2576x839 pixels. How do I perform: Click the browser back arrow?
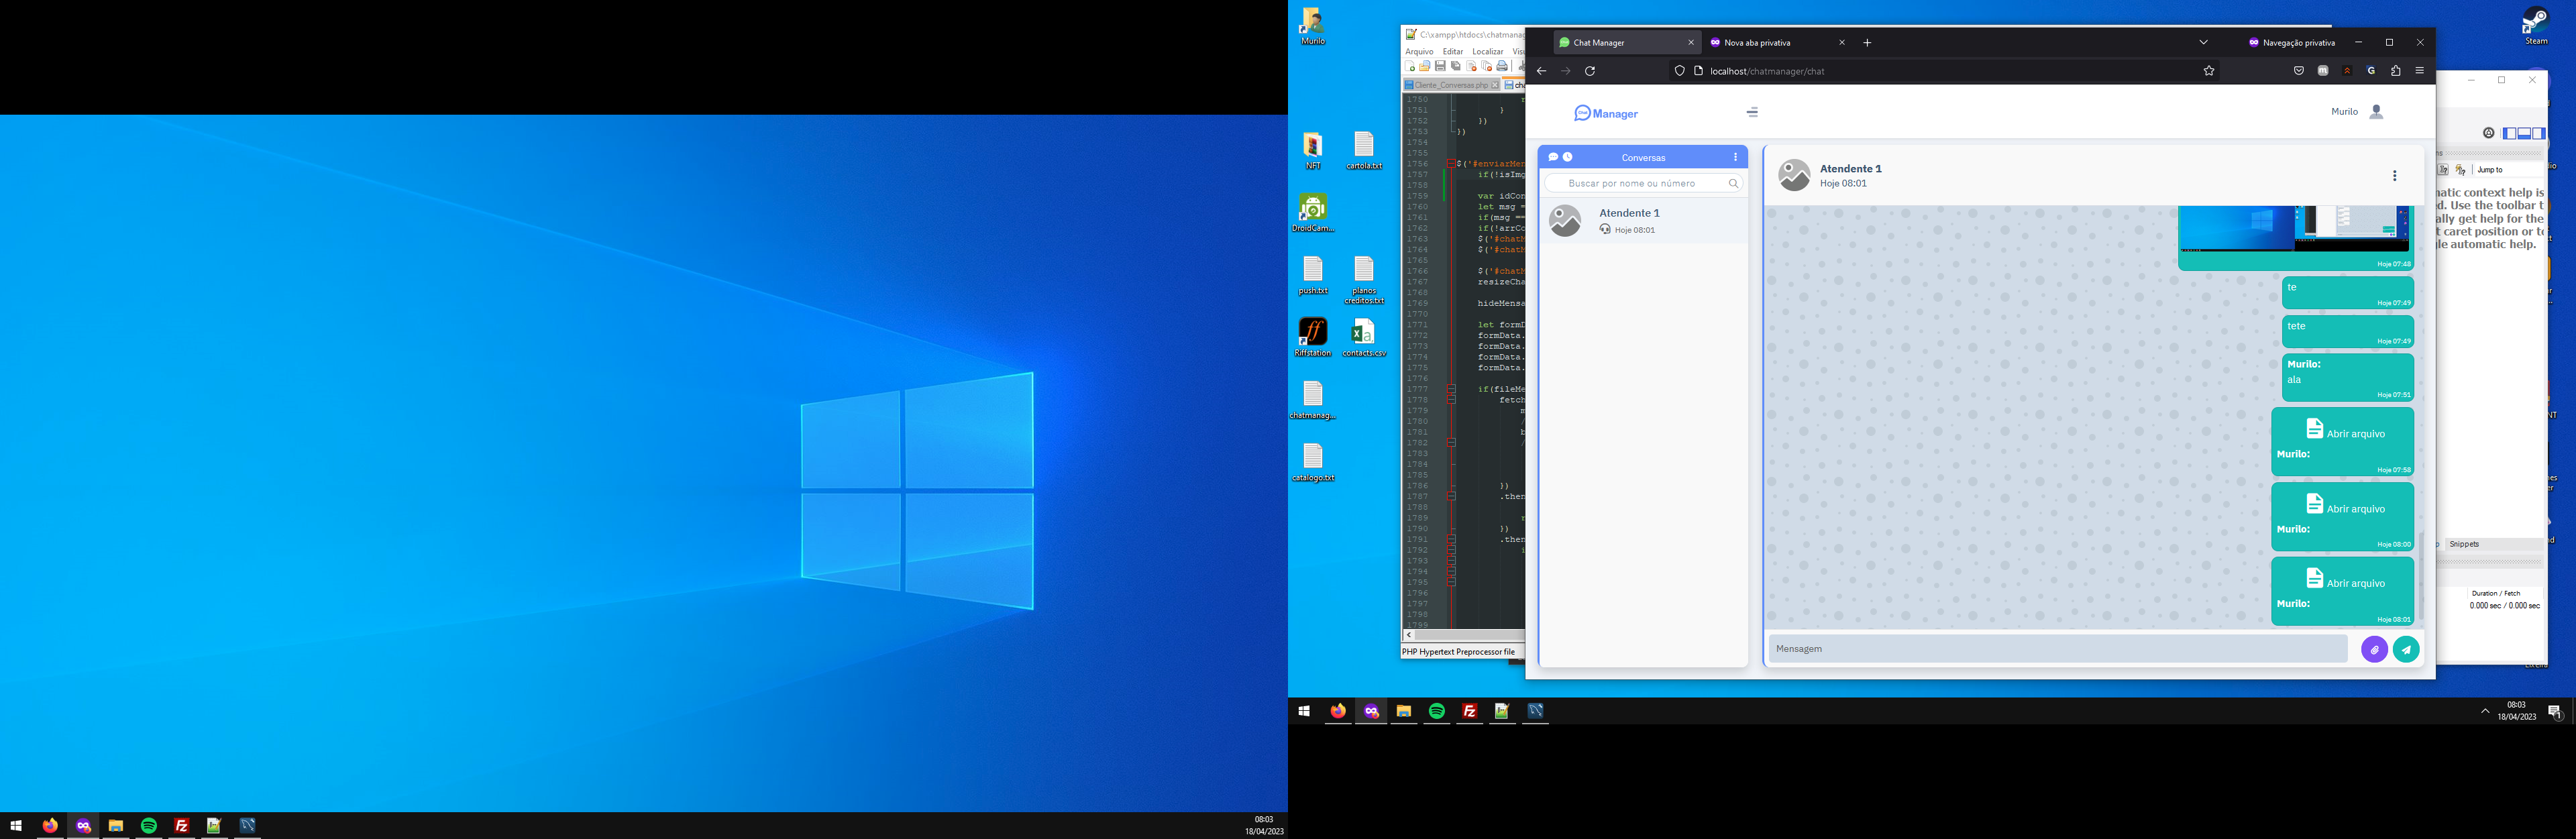[1541, 71]
